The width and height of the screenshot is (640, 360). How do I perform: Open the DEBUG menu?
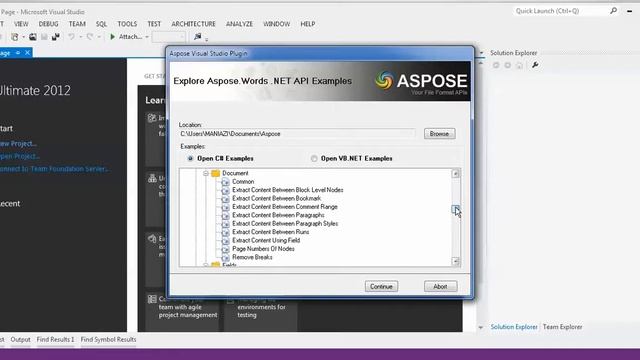tap(49, 24)
